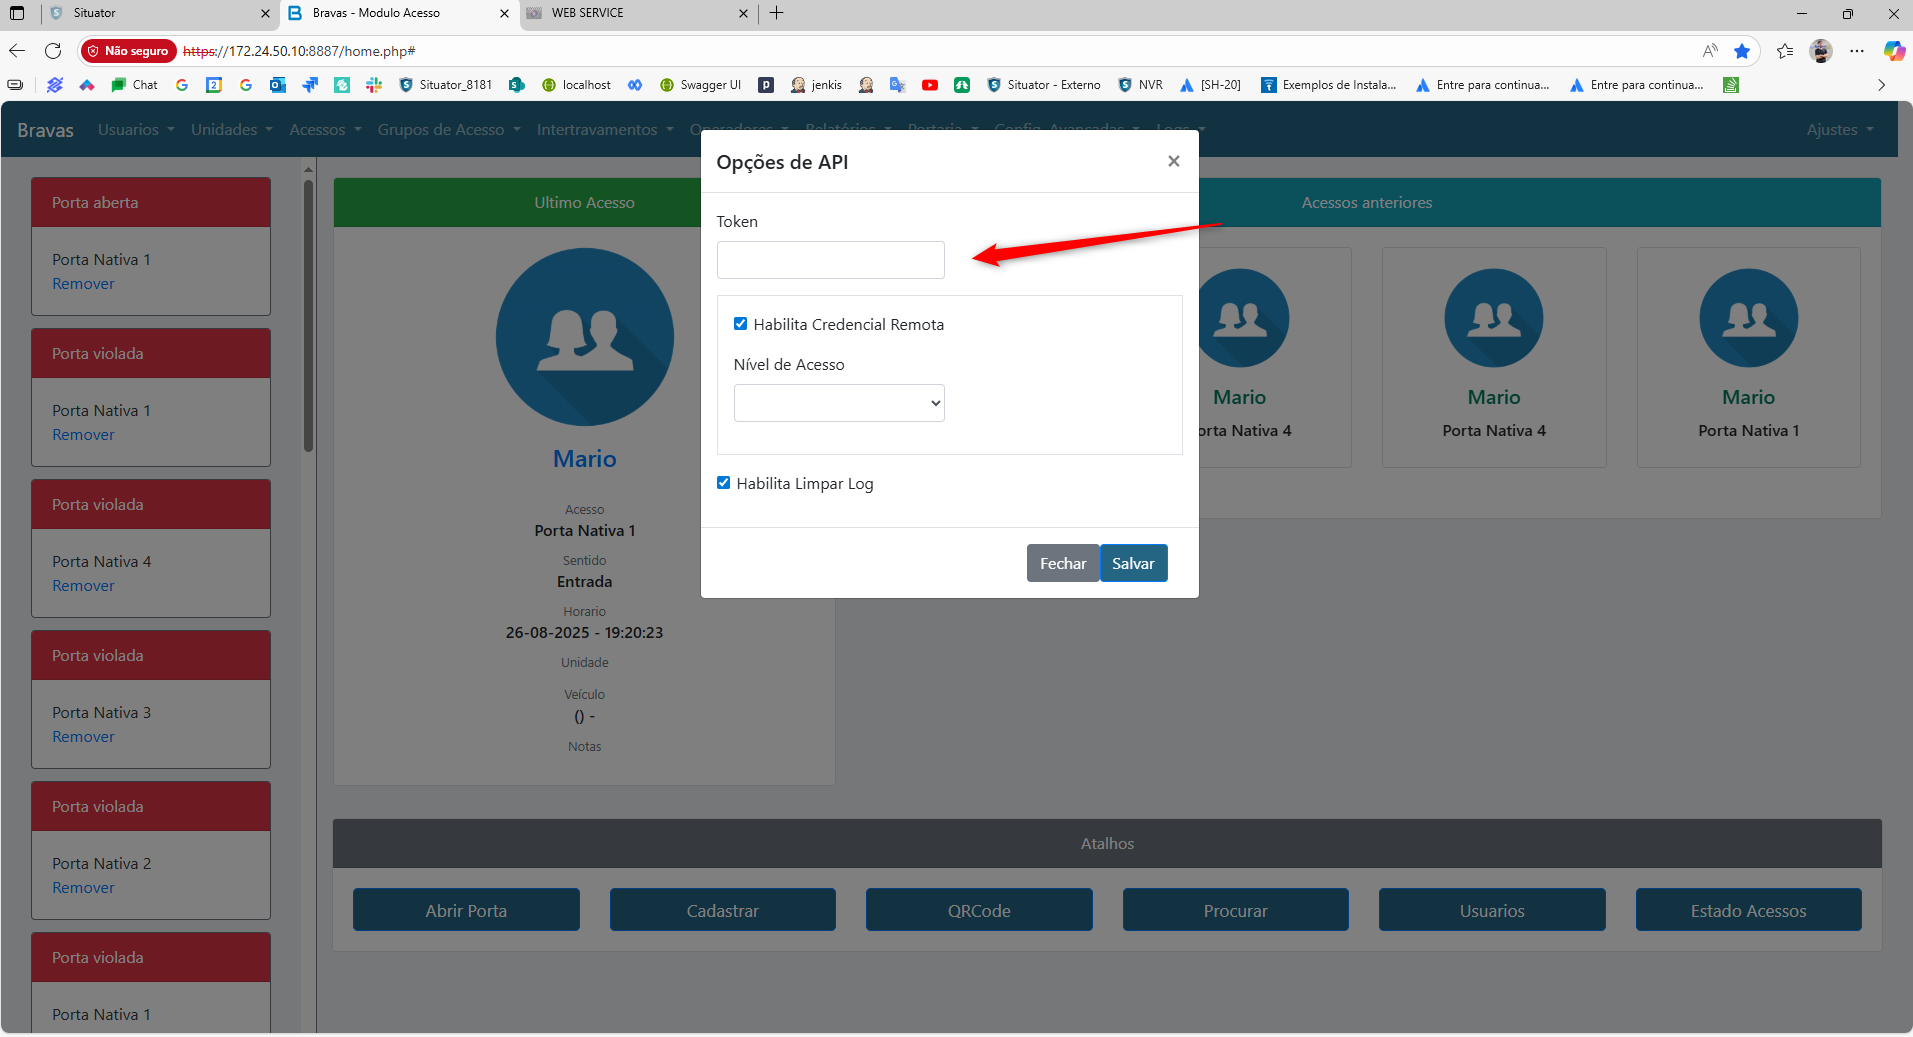Uncheck Habilita Credencial Remota
1913x1037 pixels.
(740, 324)
